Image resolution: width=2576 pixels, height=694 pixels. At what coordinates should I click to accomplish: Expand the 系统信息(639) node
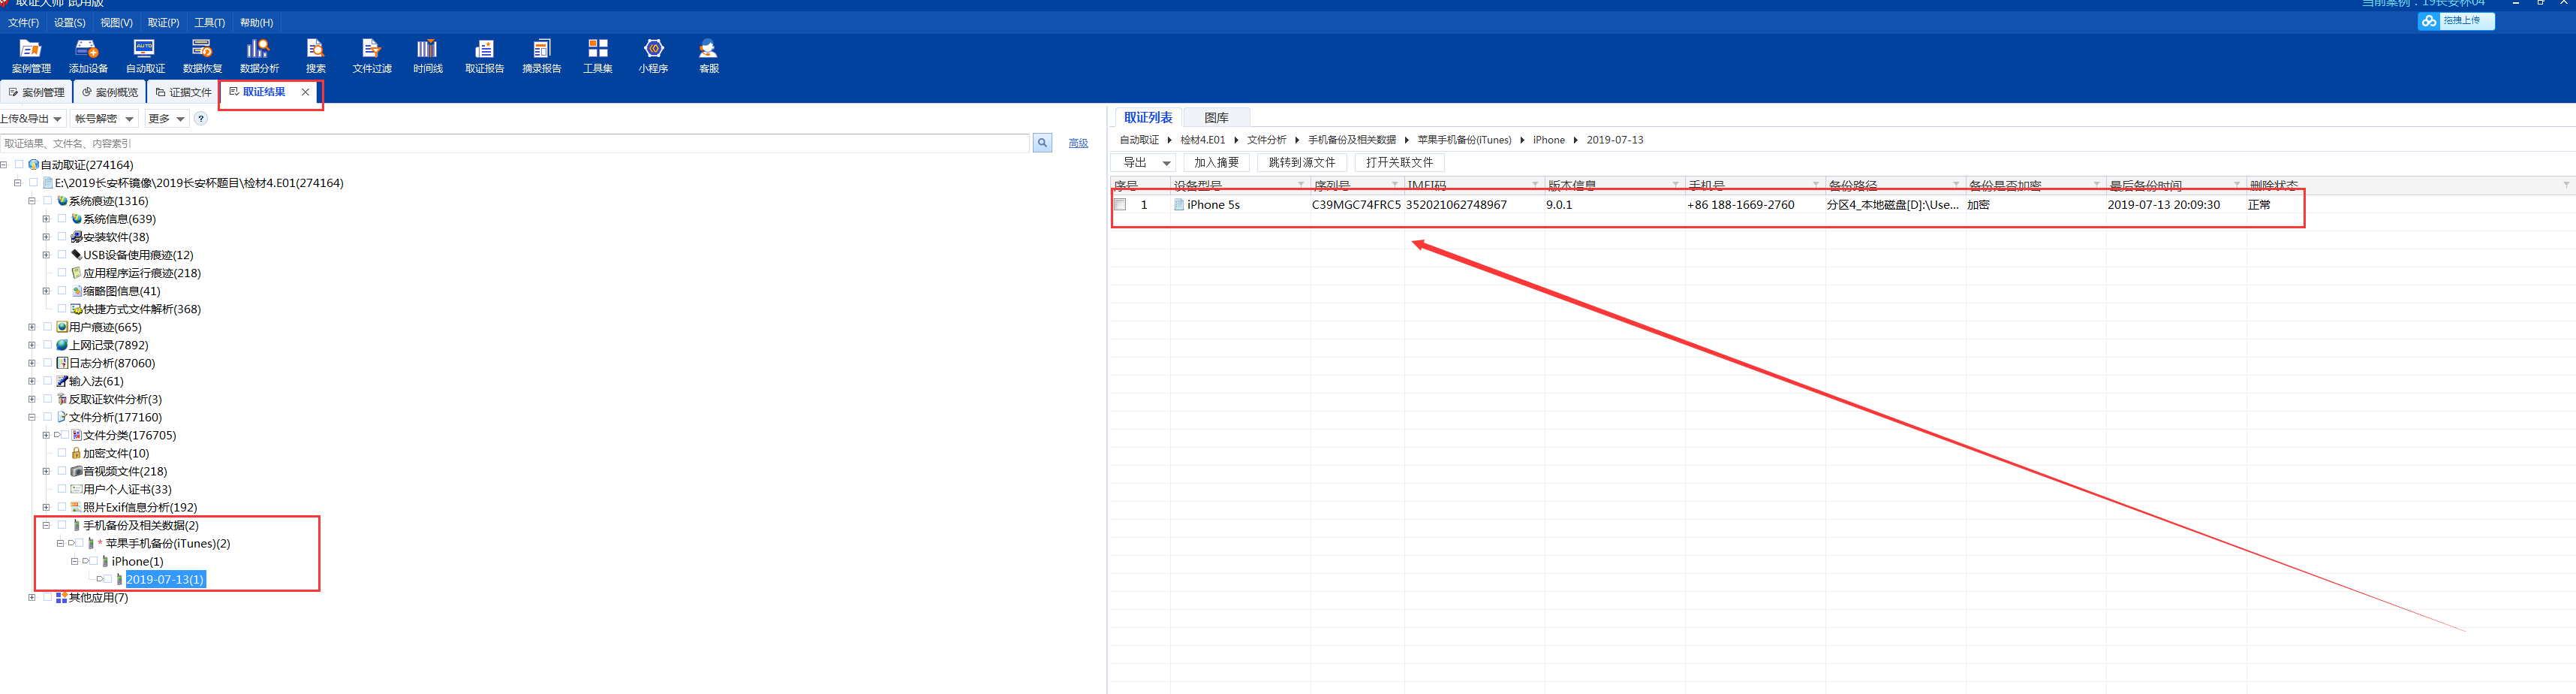pyautogui.click(x=46, y=219)
